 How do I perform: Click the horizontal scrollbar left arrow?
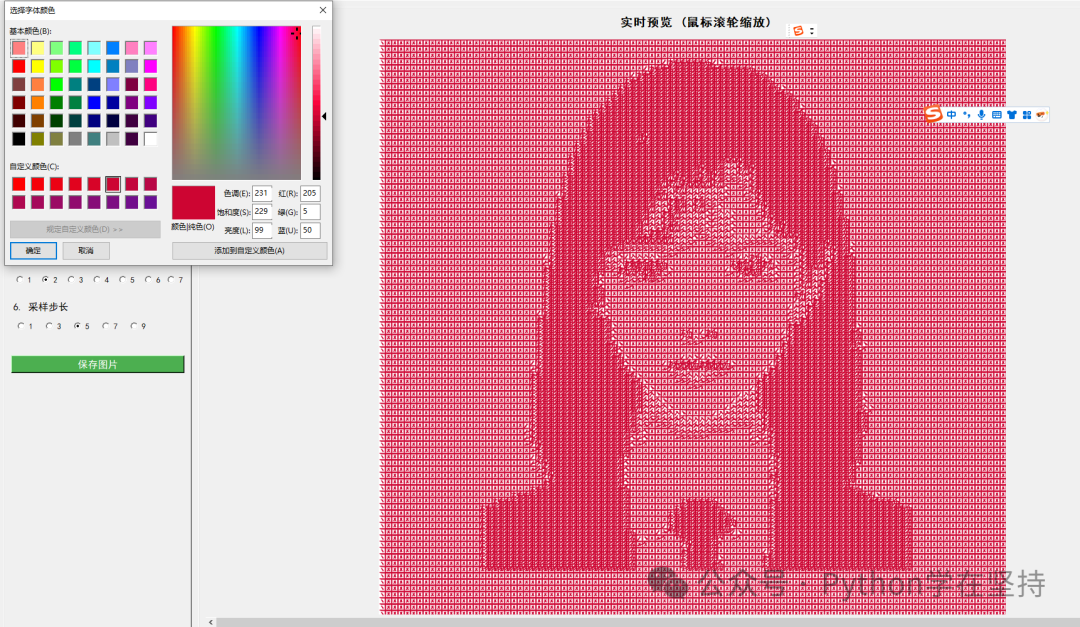211,622
